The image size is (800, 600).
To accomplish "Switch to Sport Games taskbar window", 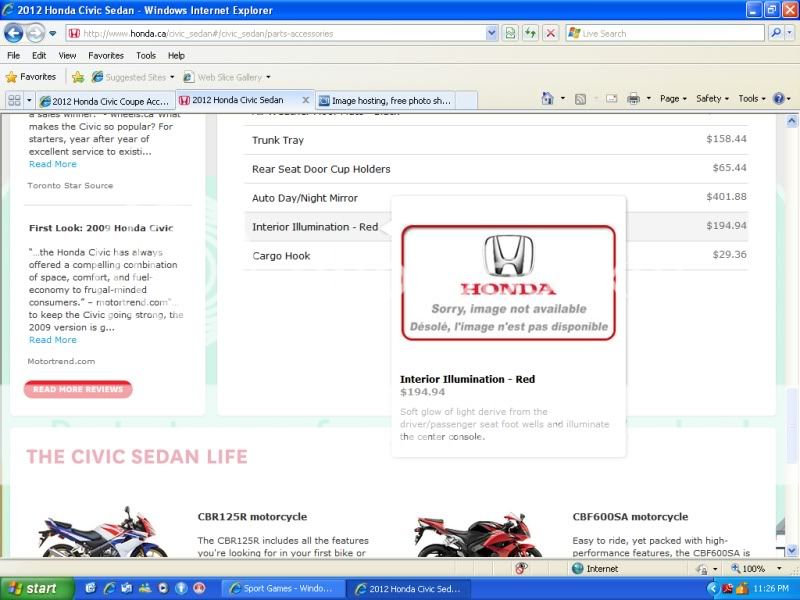I will click(x=282, y=588).
